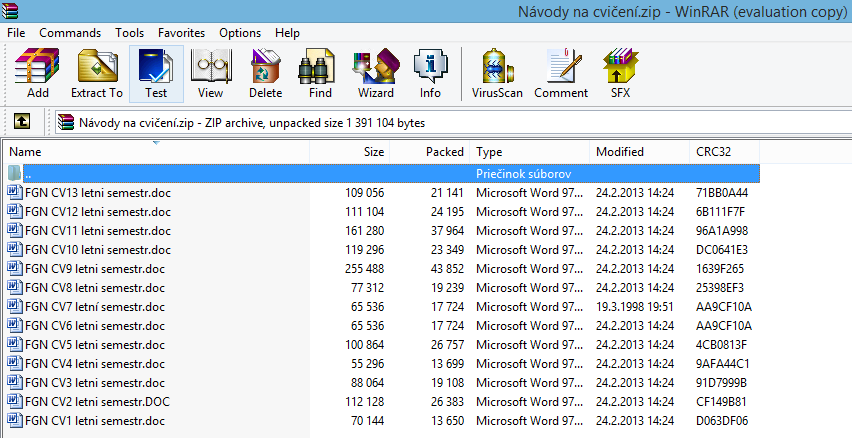Click CRC32 value D063DF06
852x438 pixels.
tap(722, 421)
